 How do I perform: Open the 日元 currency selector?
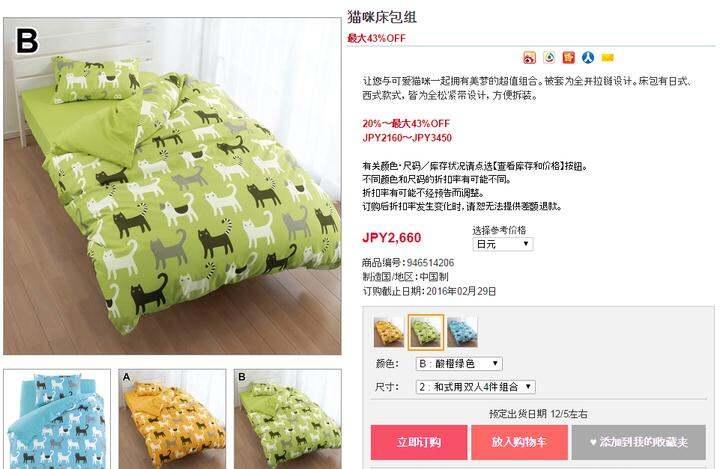503,244
